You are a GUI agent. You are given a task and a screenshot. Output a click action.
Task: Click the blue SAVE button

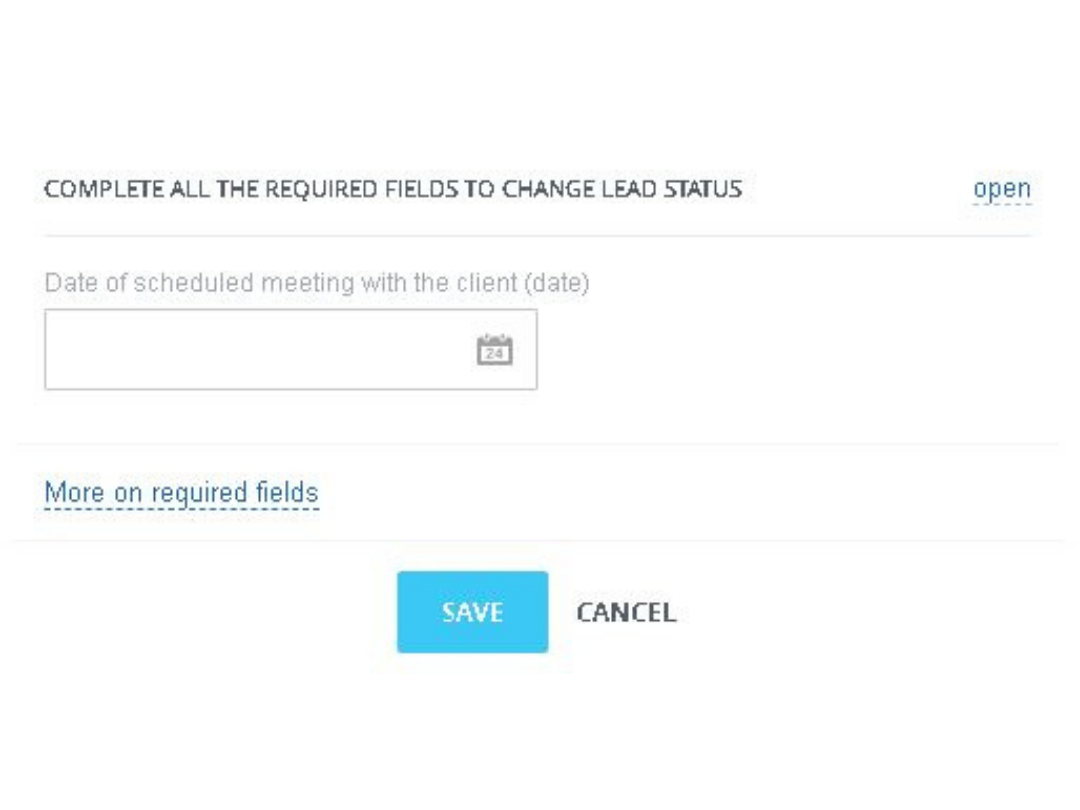[x=472, y=612]
